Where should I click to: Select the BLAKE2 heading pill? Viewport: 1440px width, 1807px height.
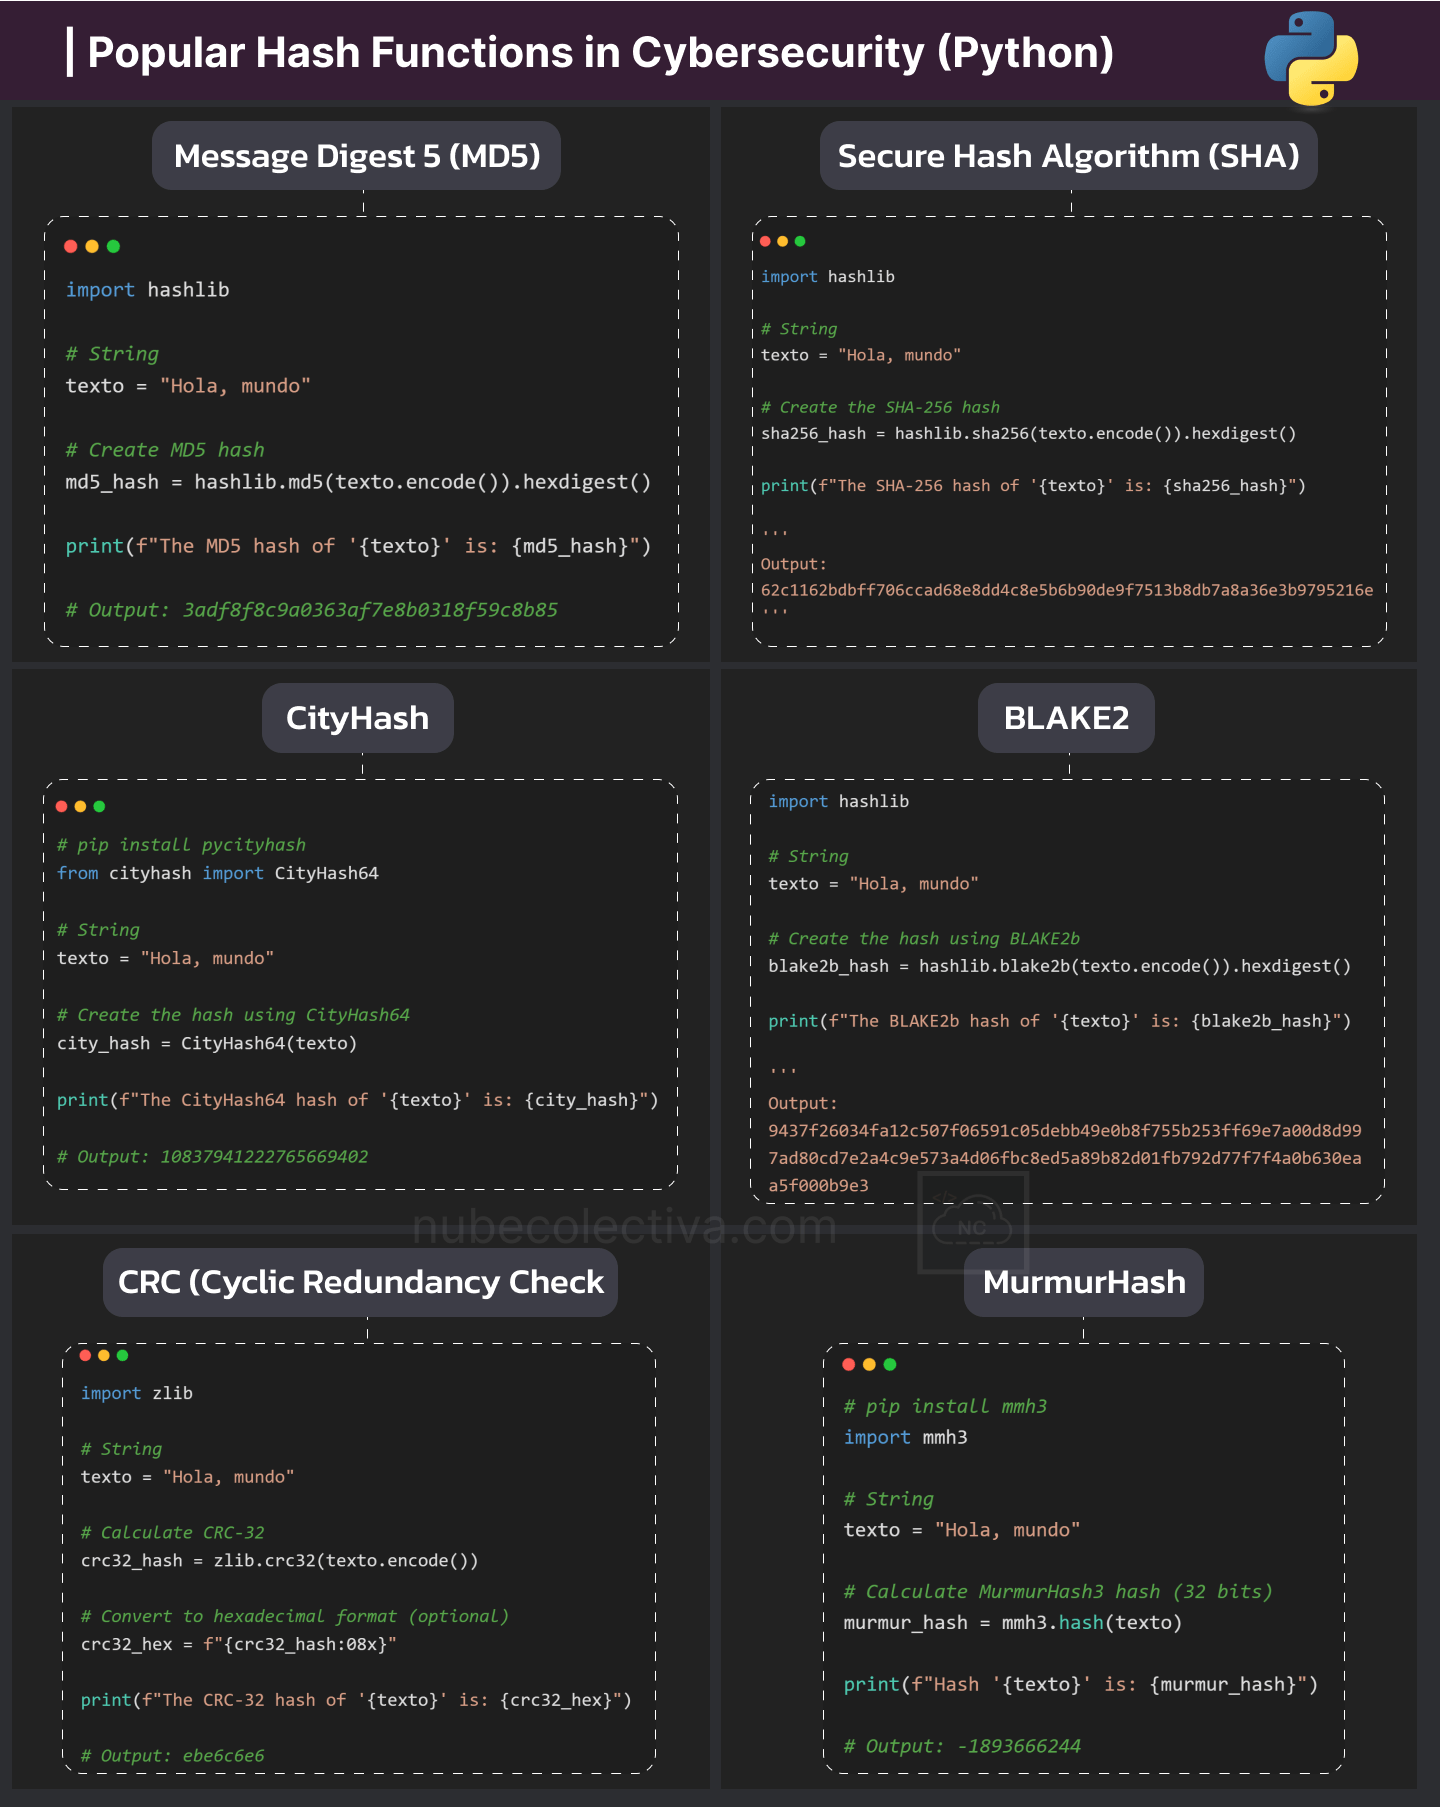click(1066, 718)
